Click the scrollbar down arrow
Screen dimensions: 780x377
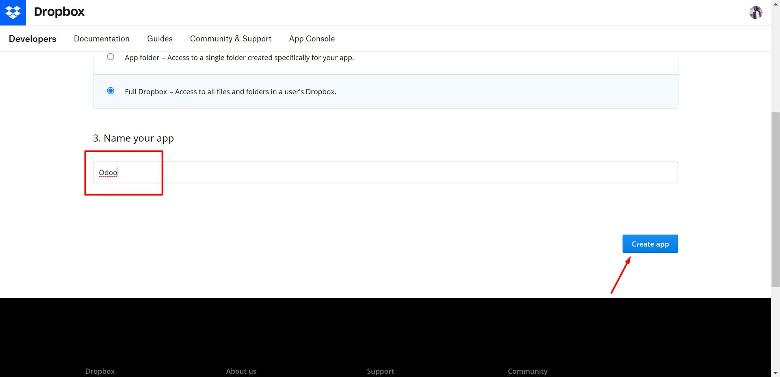(776, 373)
